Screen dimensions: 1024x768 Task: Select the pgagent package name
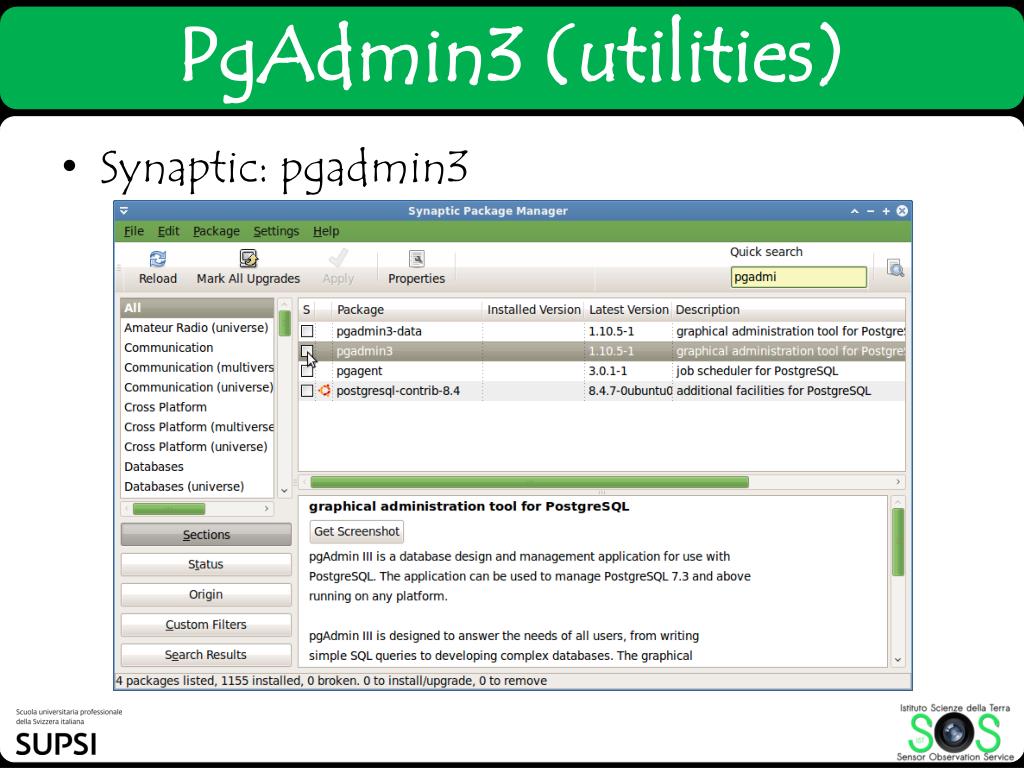tap(359, 371)
